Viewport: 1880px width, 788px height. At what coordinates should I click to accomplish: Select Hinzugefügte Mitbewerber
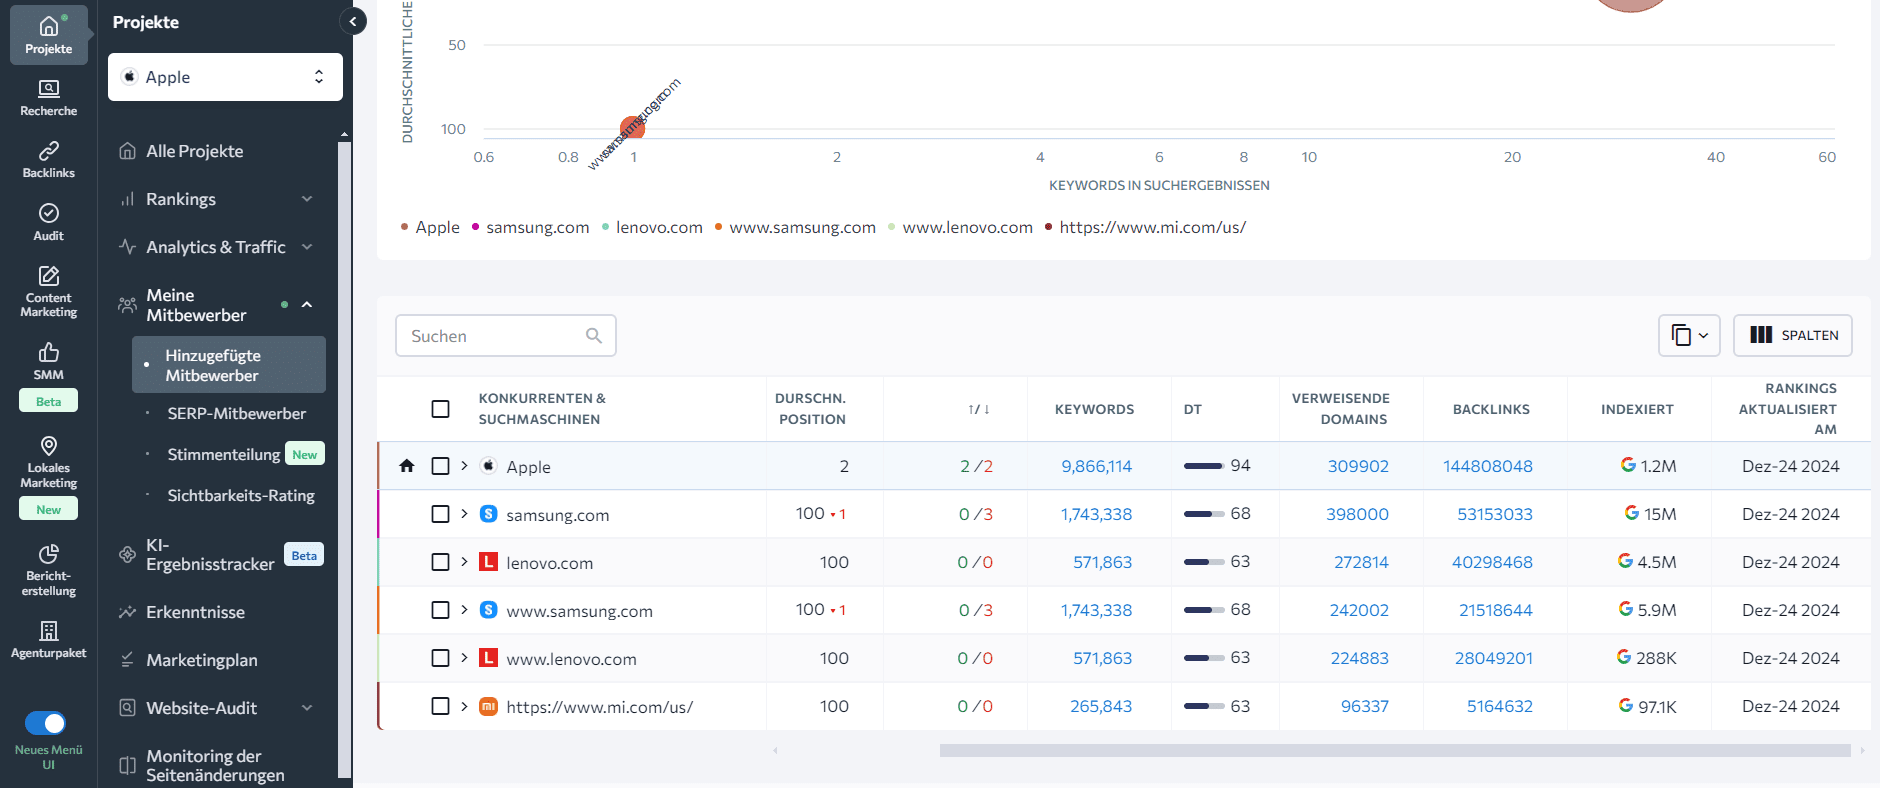(x=229, y=365)
